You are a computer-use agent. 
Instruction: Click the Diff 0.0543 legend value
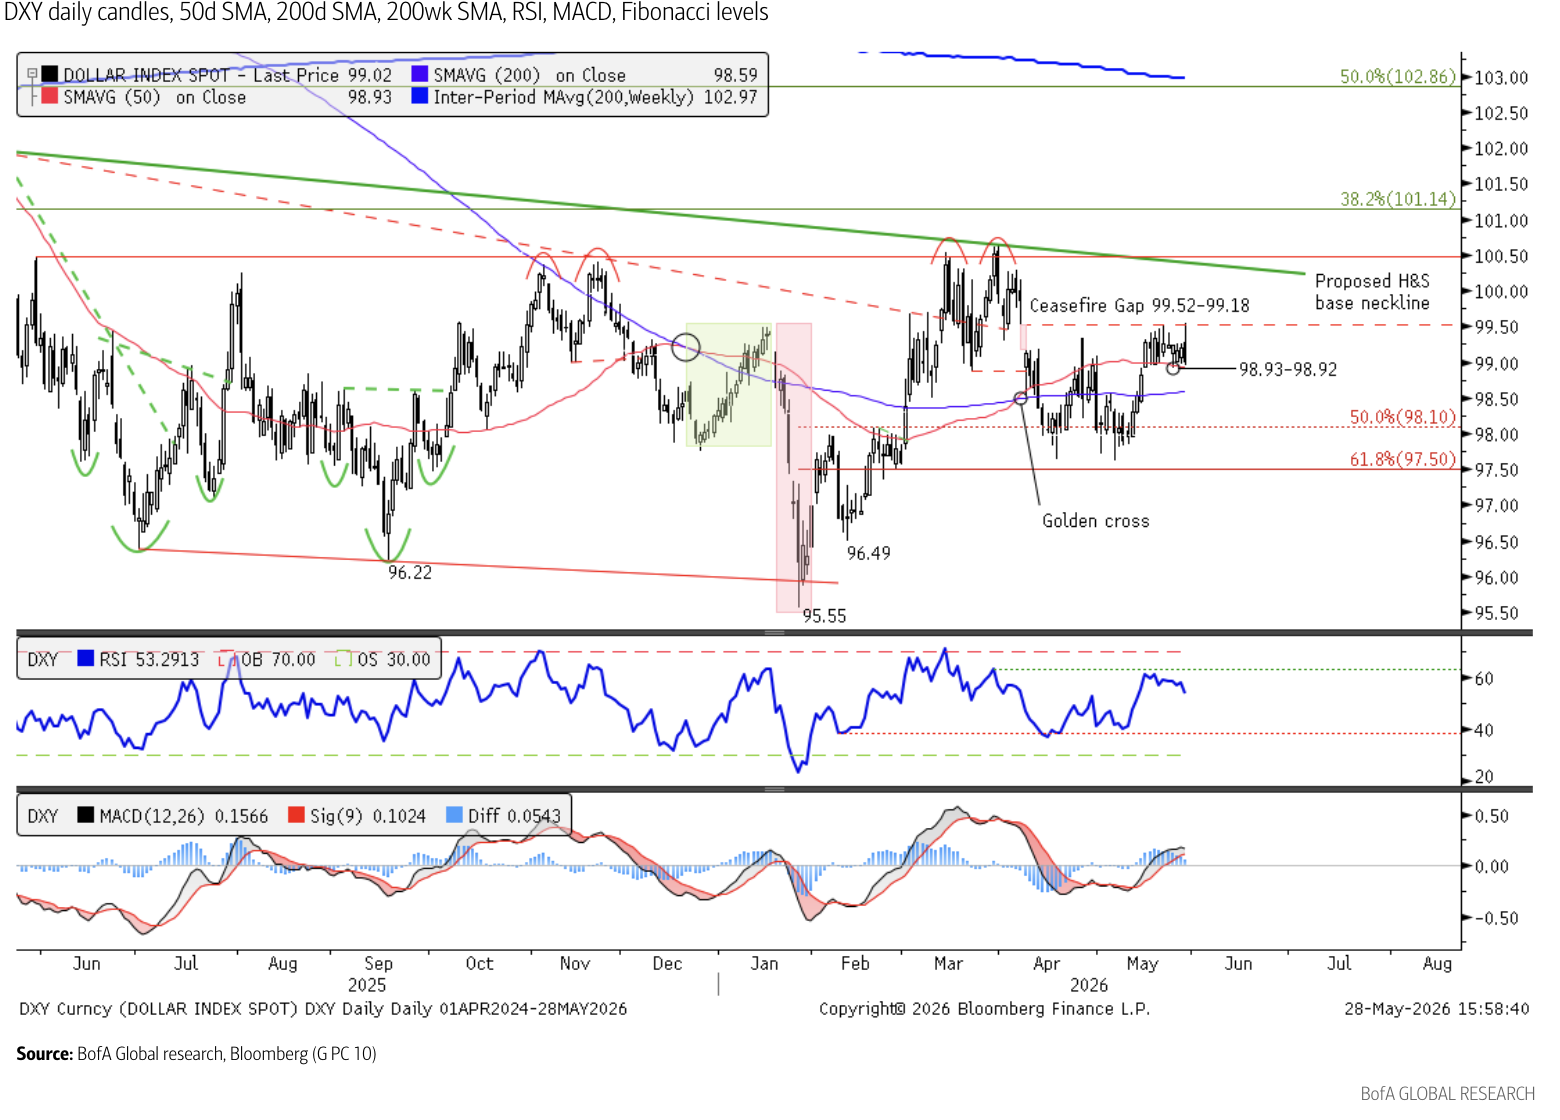(x=514, y=816)
